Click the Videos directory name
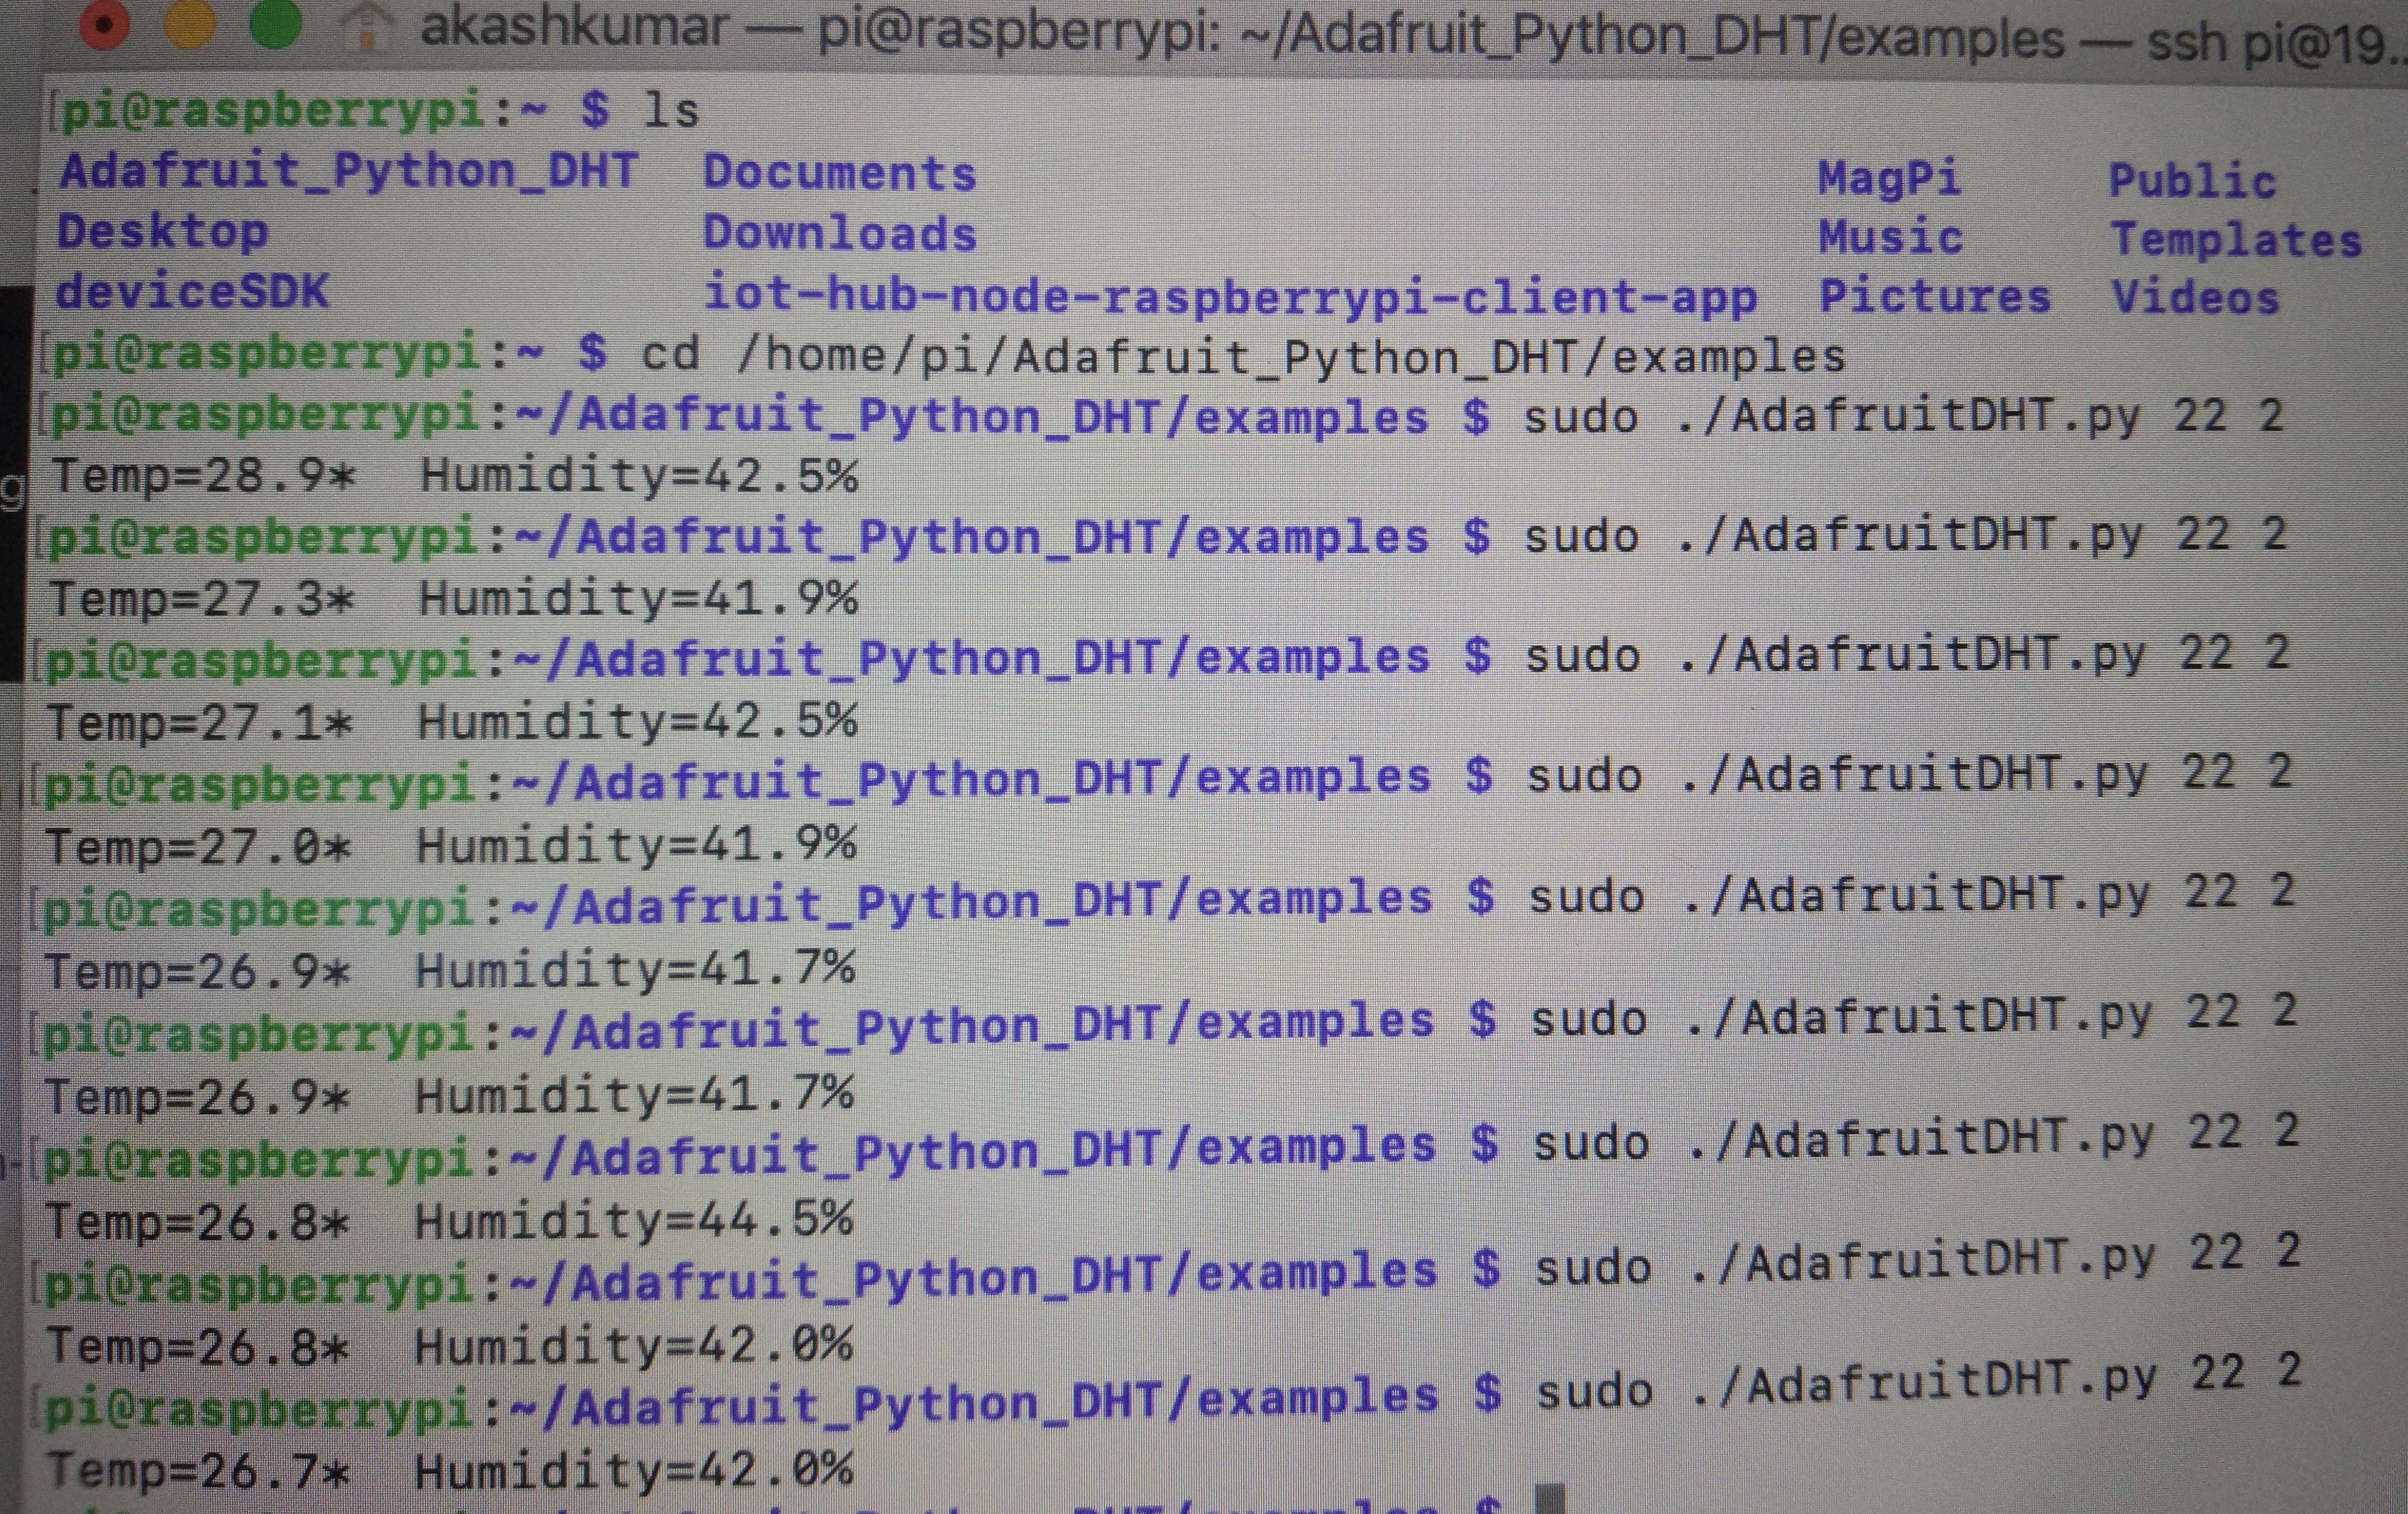Screen dimensions: 2408x1514 [2195, 298]
